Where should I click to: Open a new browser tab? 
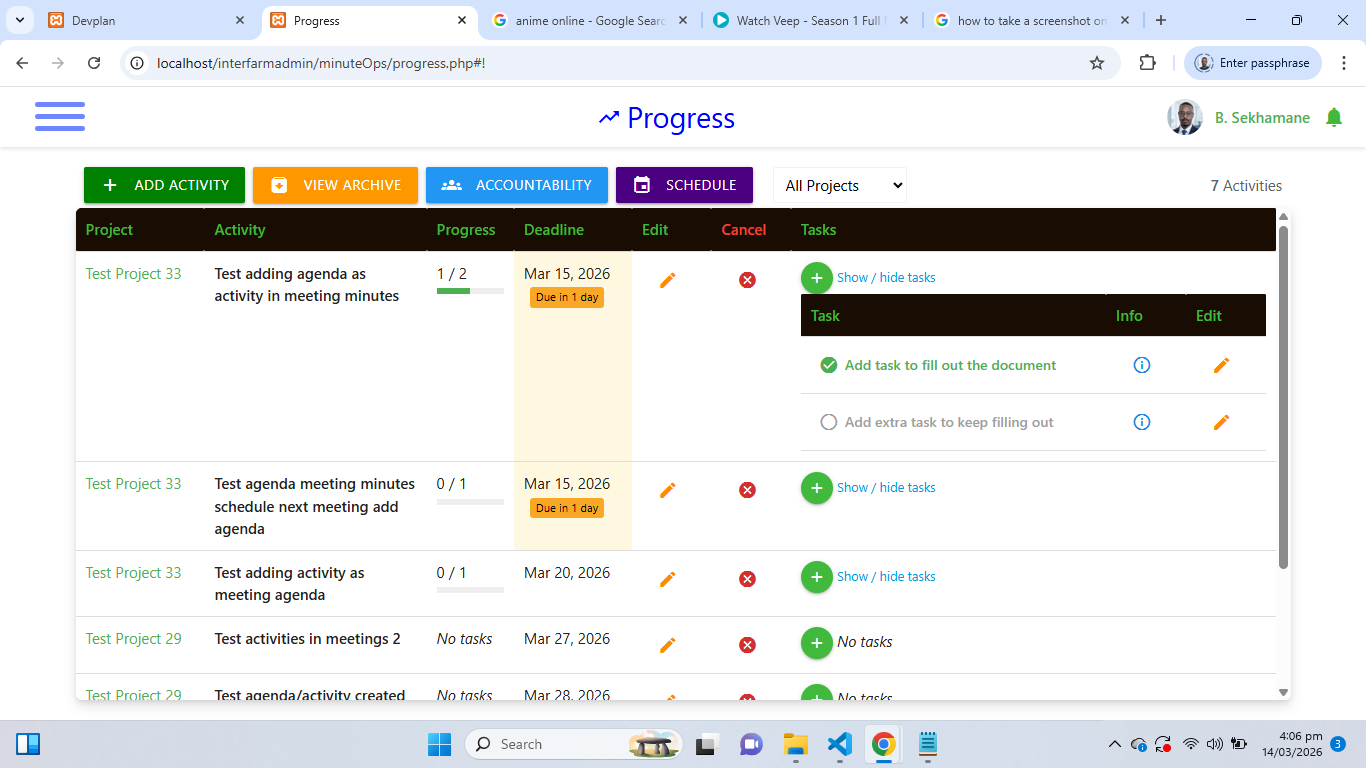pyautogui.click(x=1161, y=20)
